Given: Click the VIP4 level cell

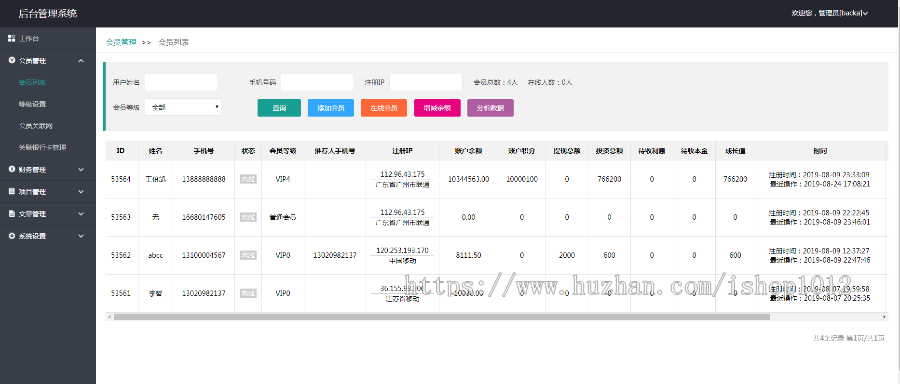Looking at the screenshot, I should [x=283, y=179].
